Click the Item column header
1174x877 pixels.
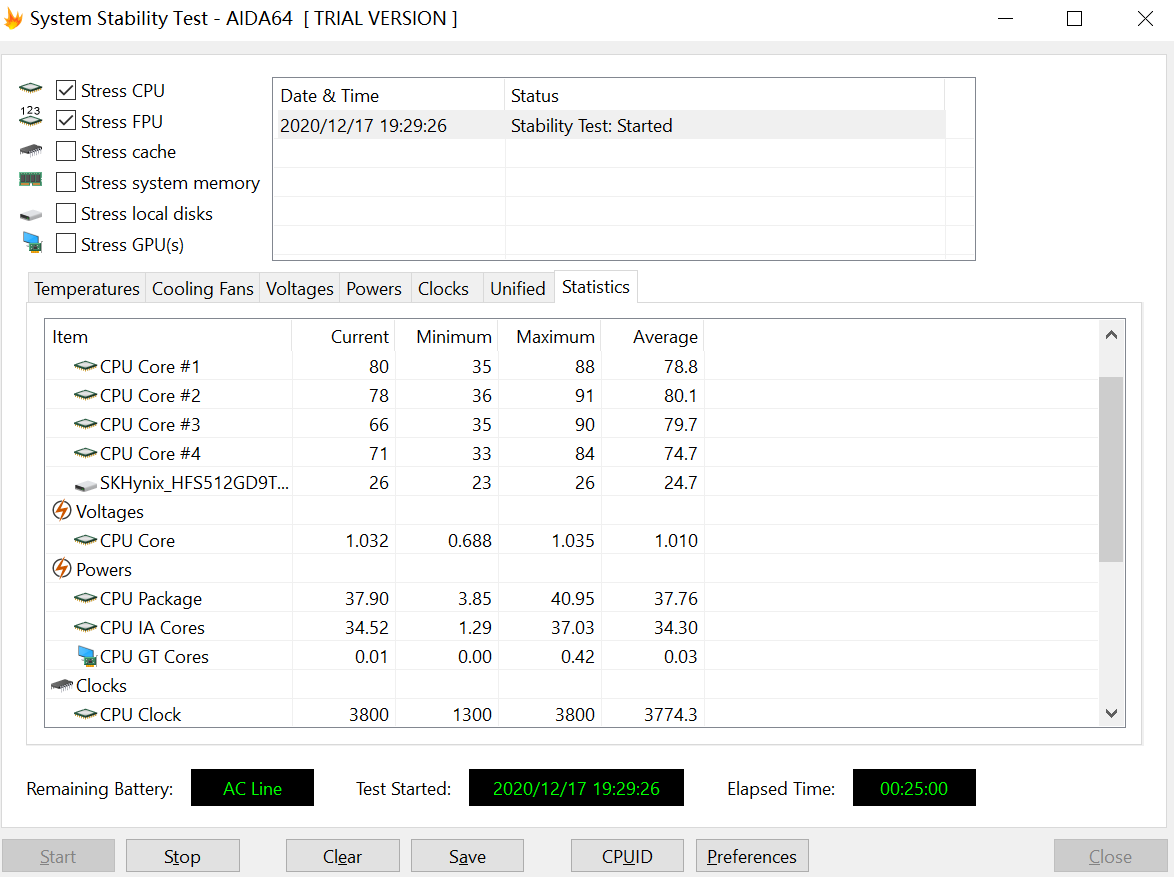168,336
